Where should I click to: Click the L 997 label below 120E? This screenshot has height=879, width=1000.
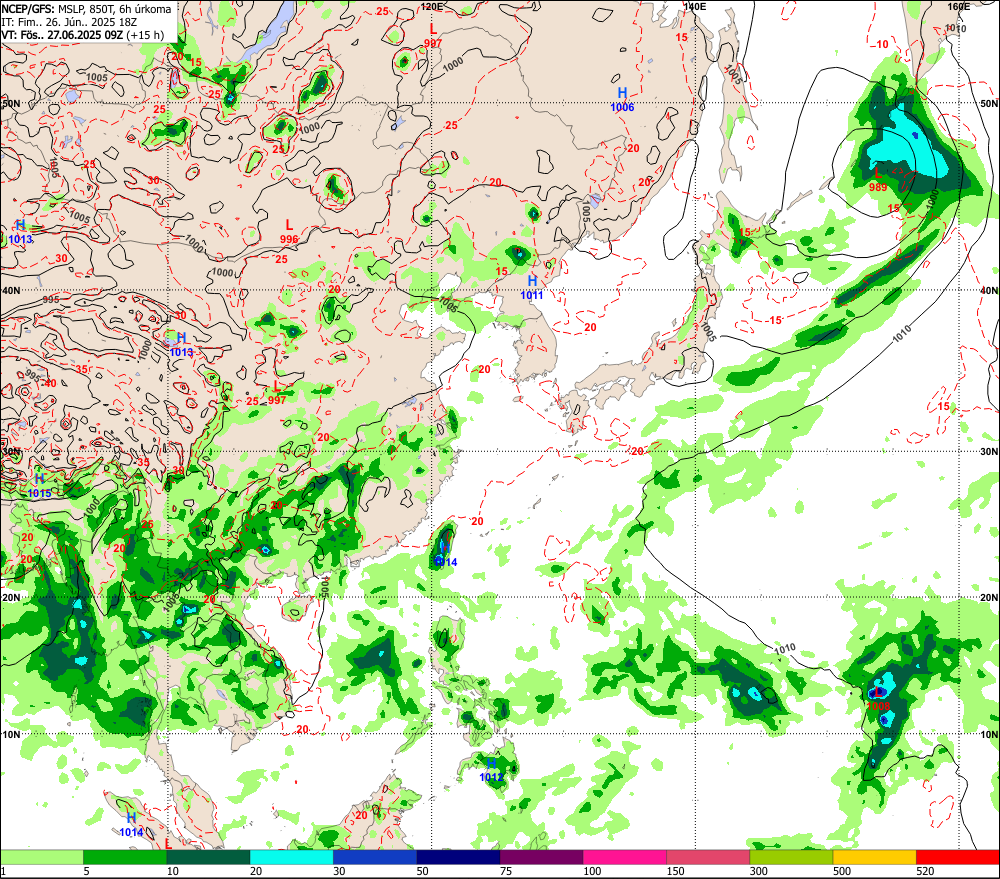(433, 36)
